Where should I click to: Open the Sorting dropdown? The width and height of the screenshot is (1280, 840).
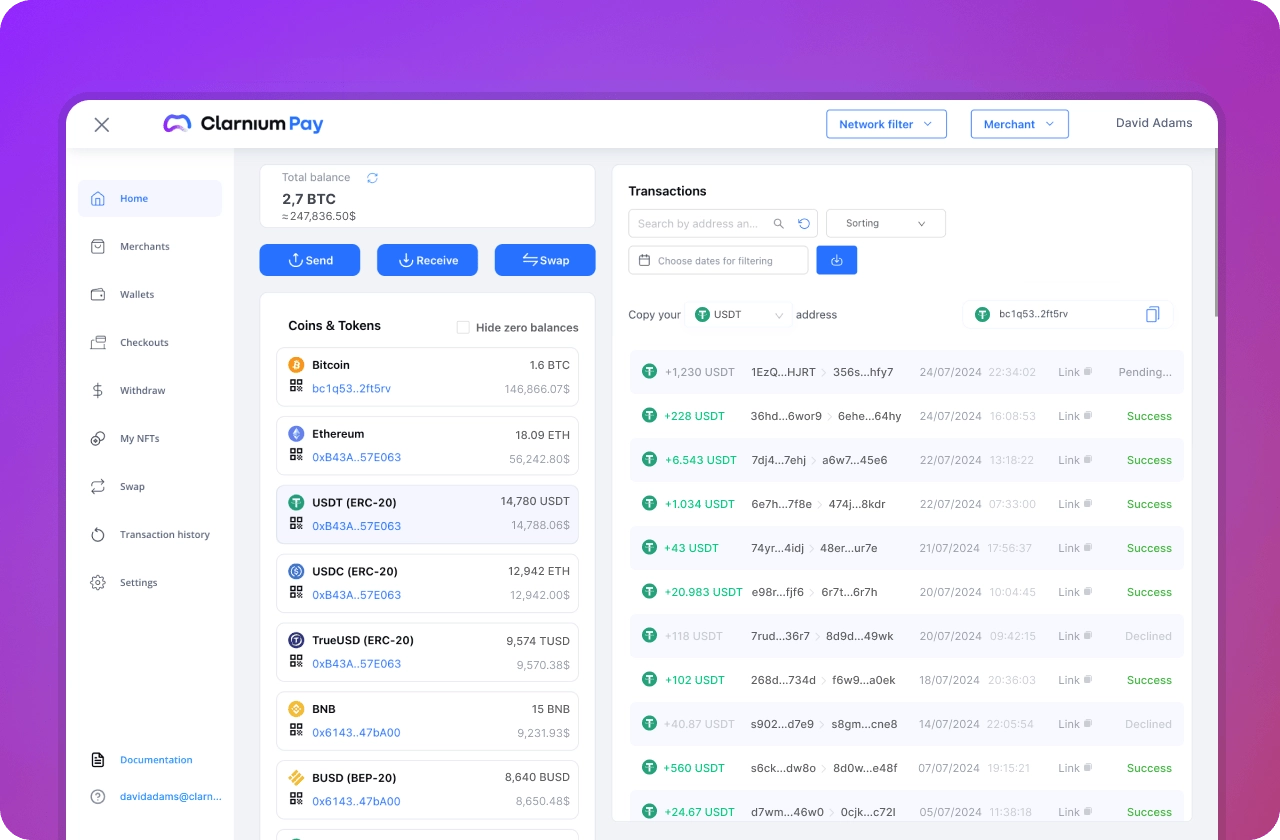pyautogui.click(x=885, y=224)
